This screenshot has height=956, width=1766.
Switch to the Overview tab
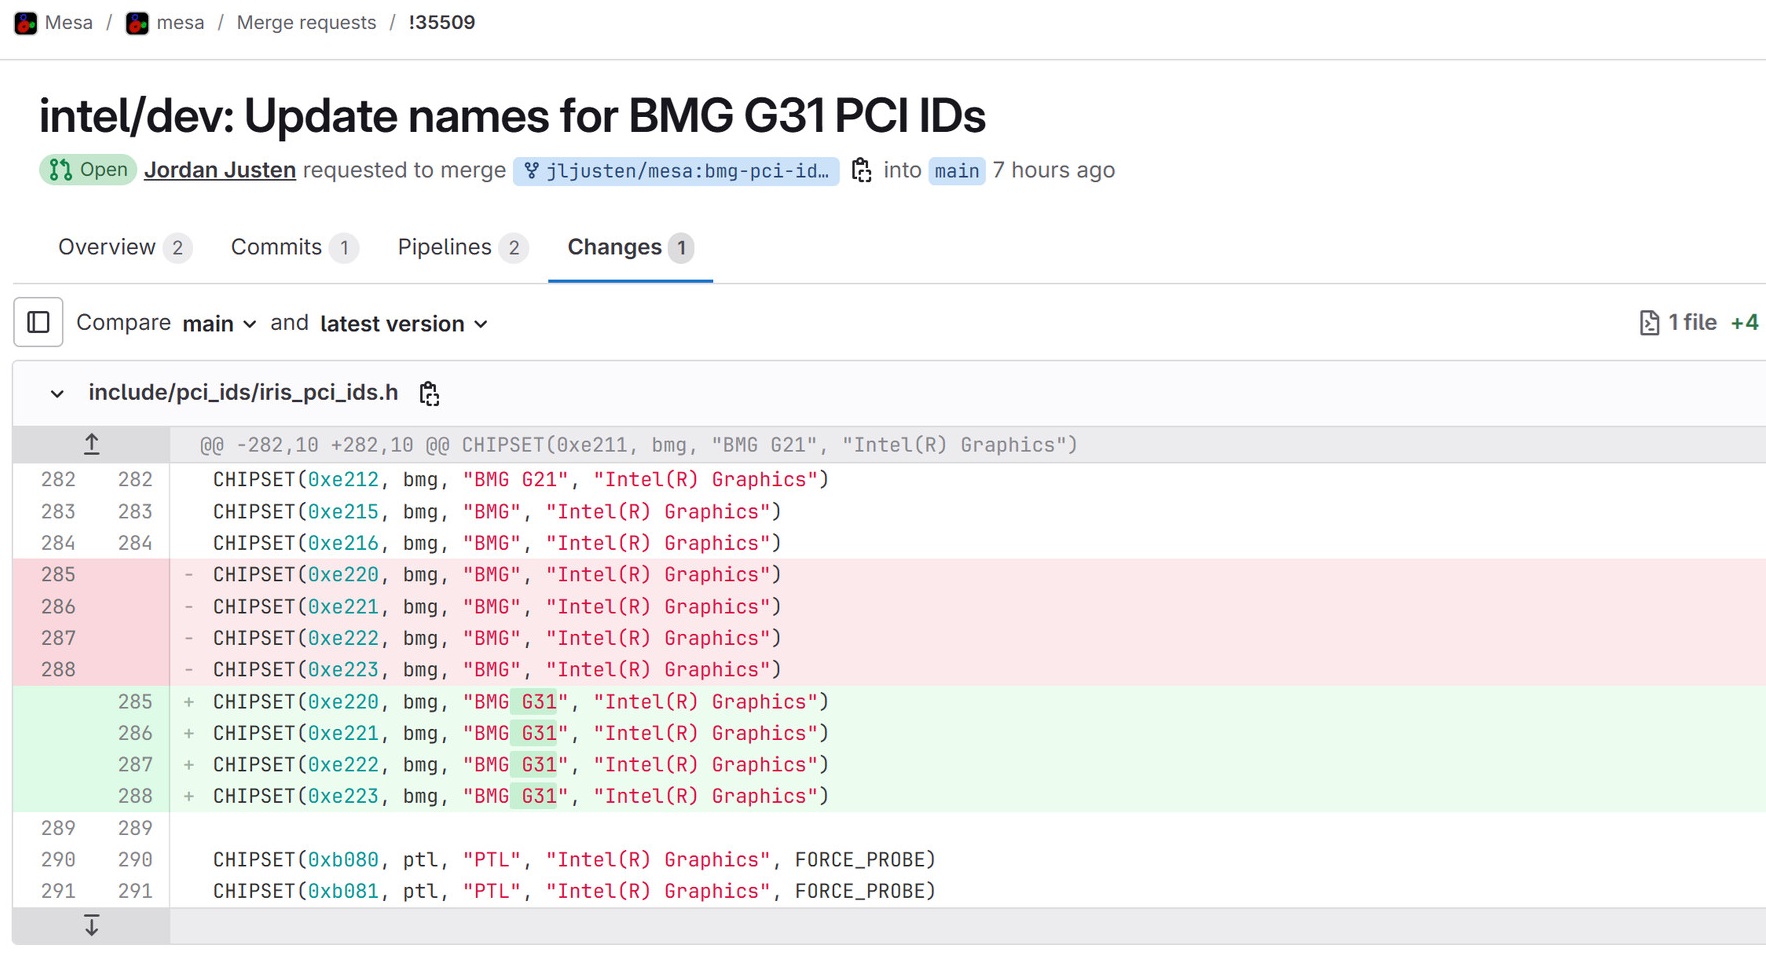point(124,247)
